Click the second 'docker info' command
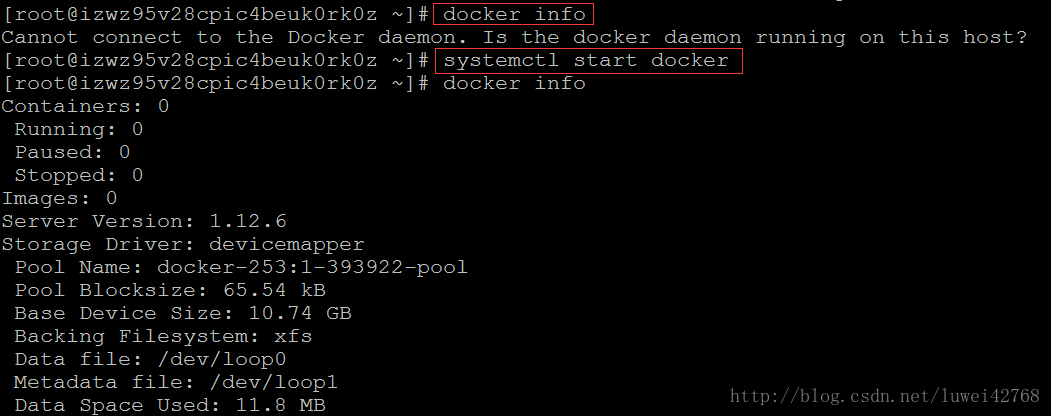 pos(514,84)
